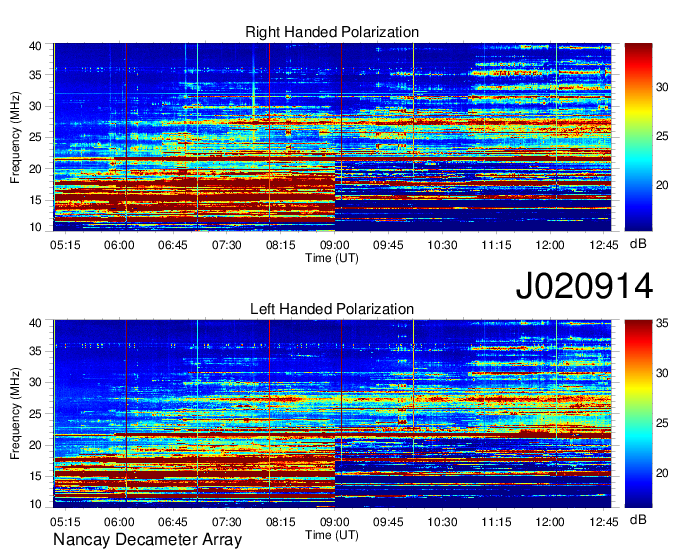
Task: Click 06:45 time tick of upper plot
Action: [173, 245]
